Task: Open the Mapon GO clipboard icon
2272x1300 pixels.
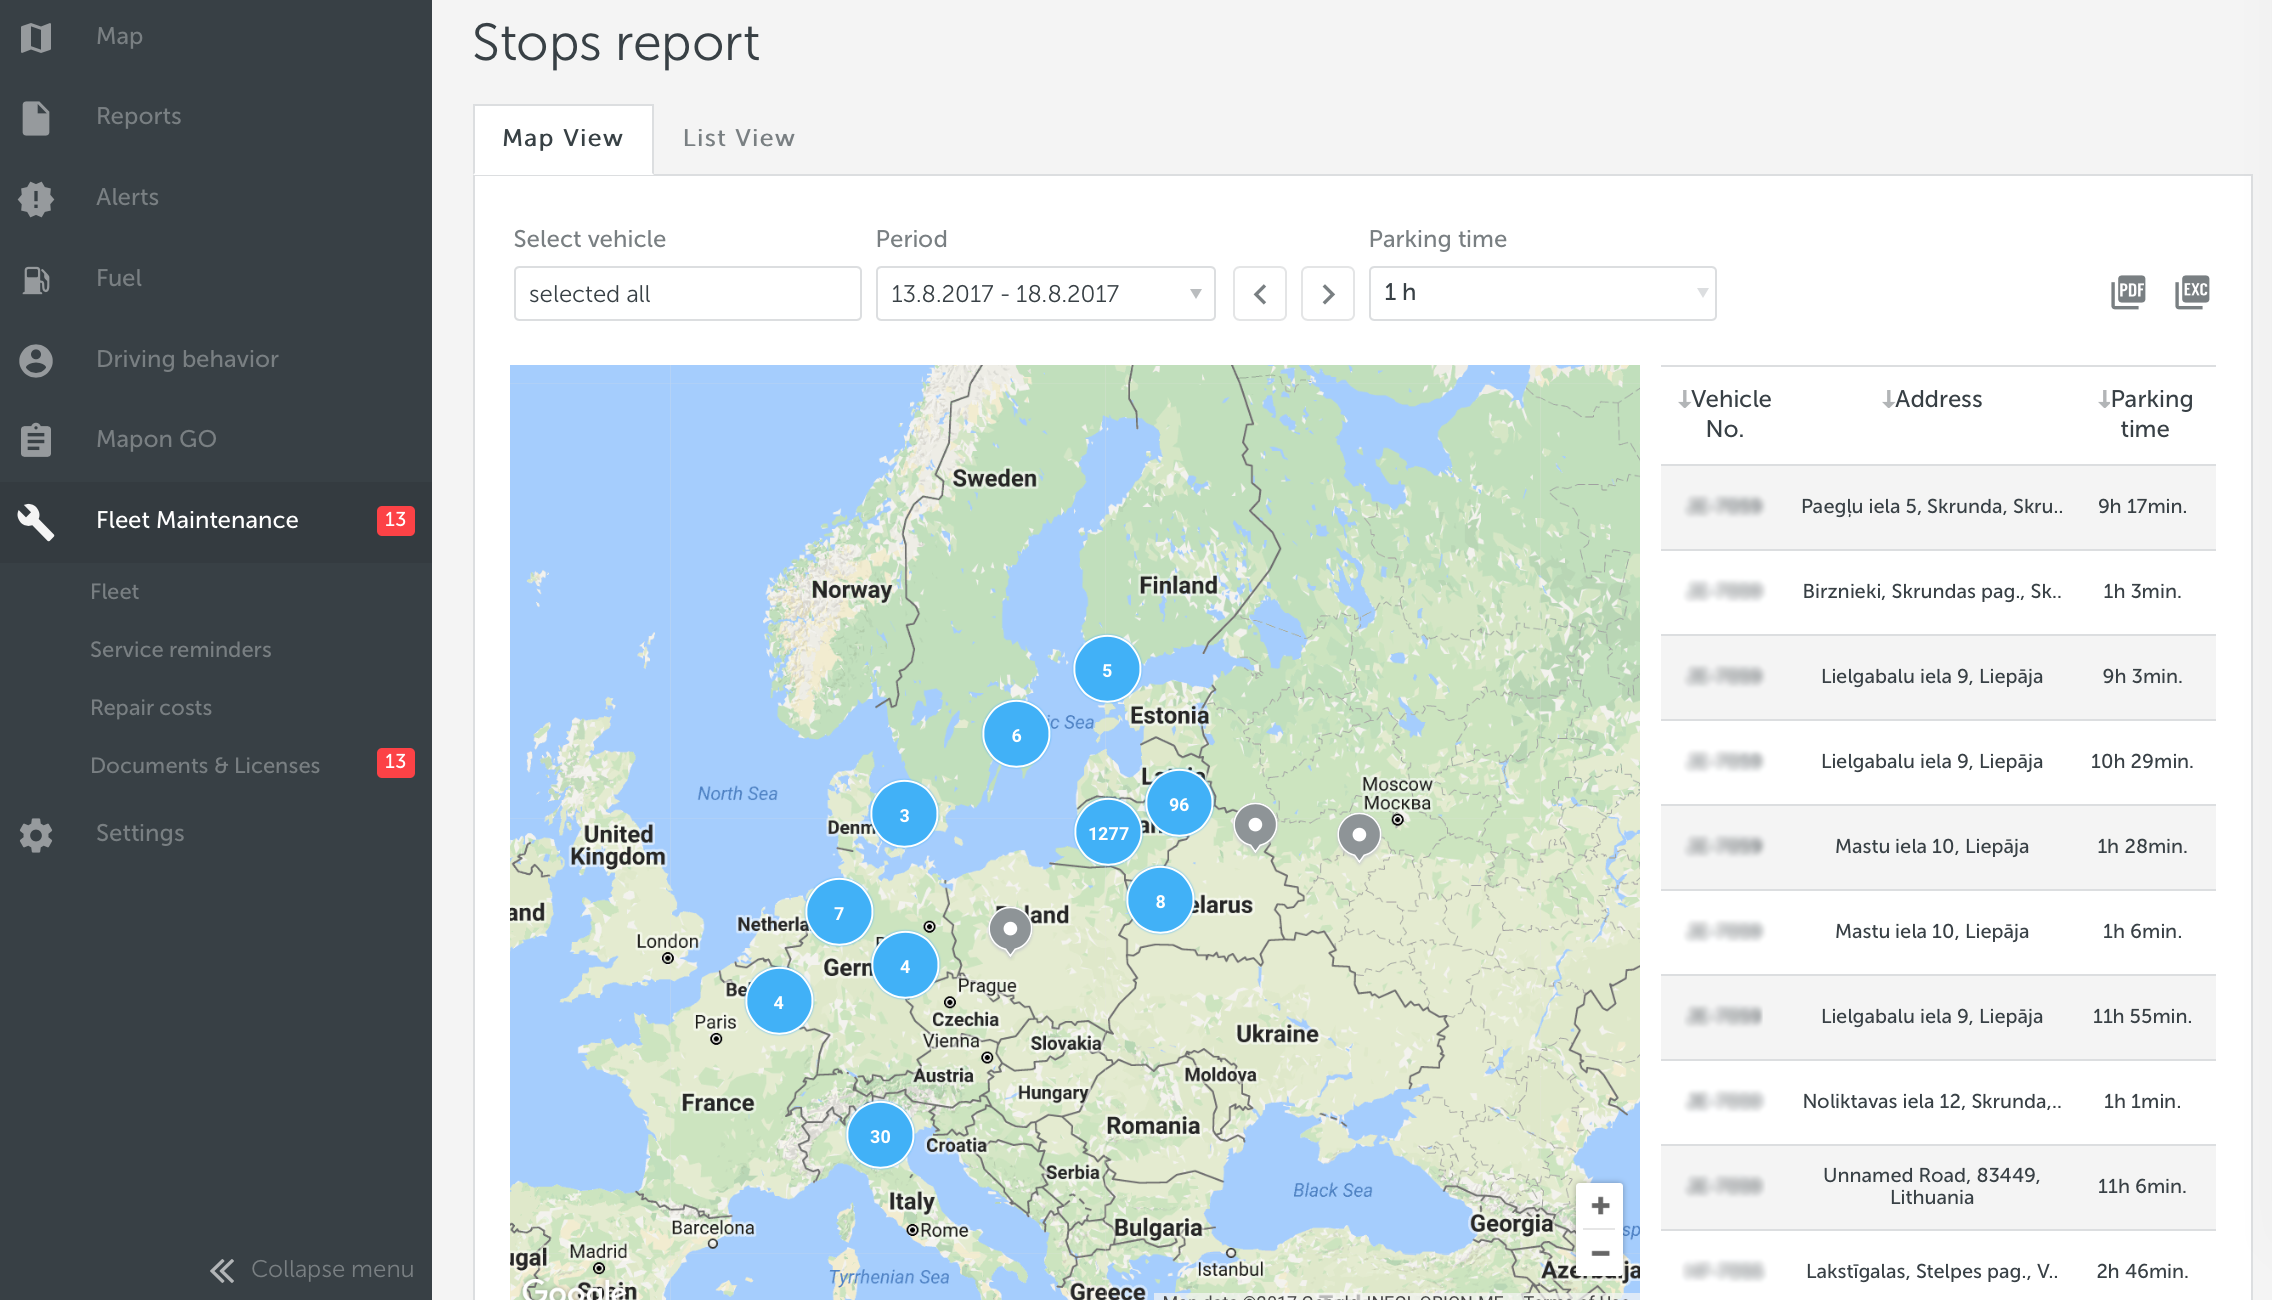Action: pos(36,440)
